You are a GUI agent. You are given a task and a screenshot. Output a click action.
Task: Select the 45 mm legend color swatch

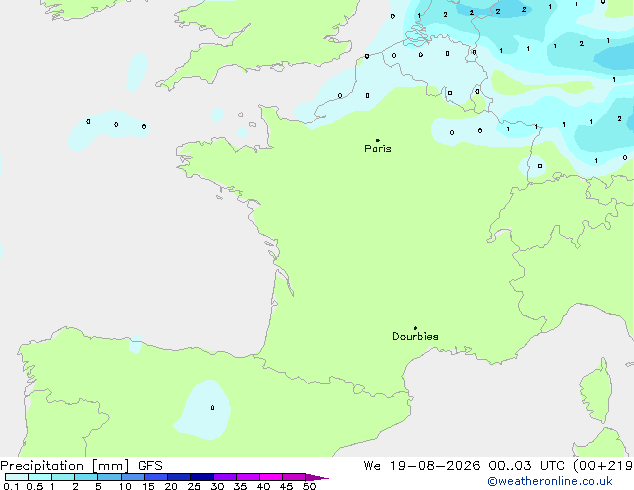pos(294,477)
